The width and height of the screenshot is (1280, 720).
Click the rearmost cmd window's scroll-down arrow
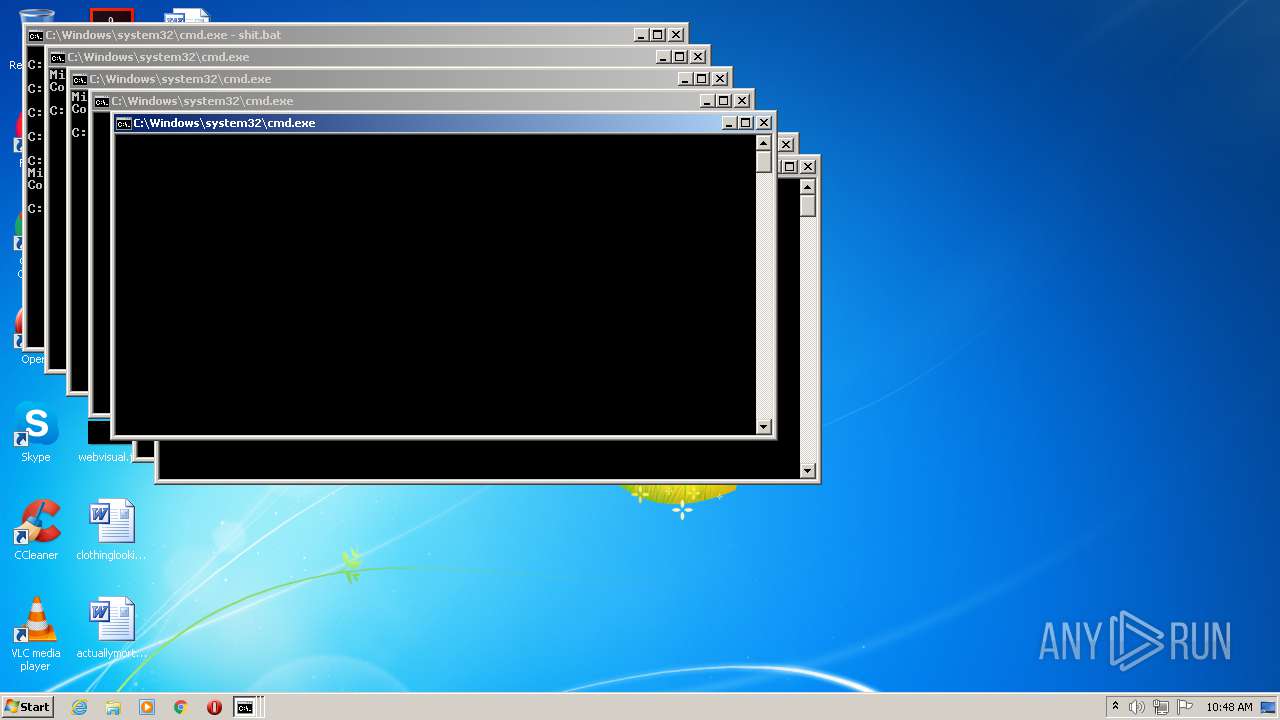tap(808, 471)
